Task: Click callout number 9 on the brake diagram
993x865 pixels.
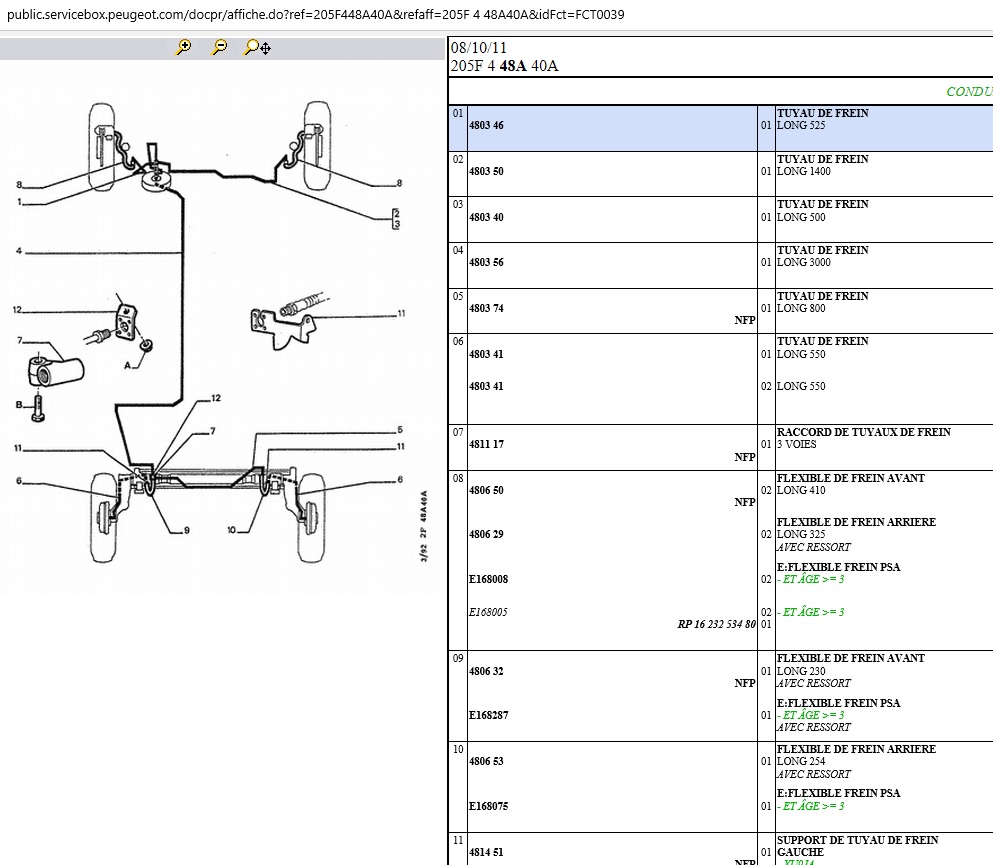Action: tap(186, 530)
